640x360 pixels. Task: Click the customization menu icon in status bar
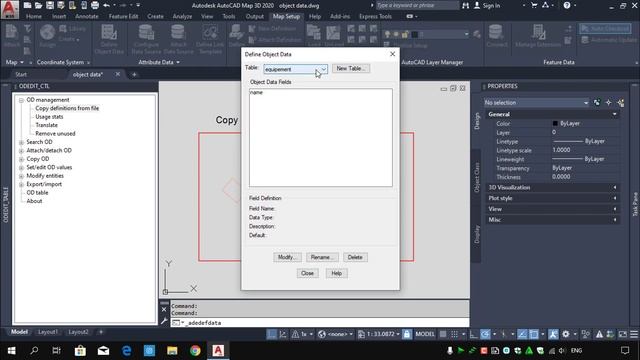(634, 334)
